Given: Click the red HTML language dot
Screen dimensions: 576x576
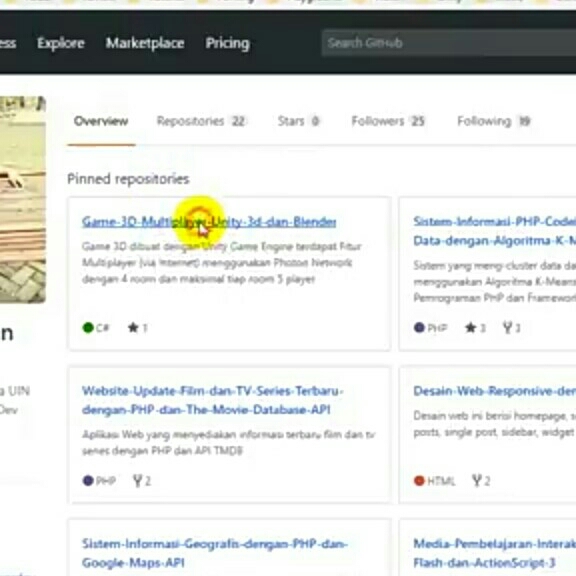Looking at the screenshot, I should coord(419,480).
